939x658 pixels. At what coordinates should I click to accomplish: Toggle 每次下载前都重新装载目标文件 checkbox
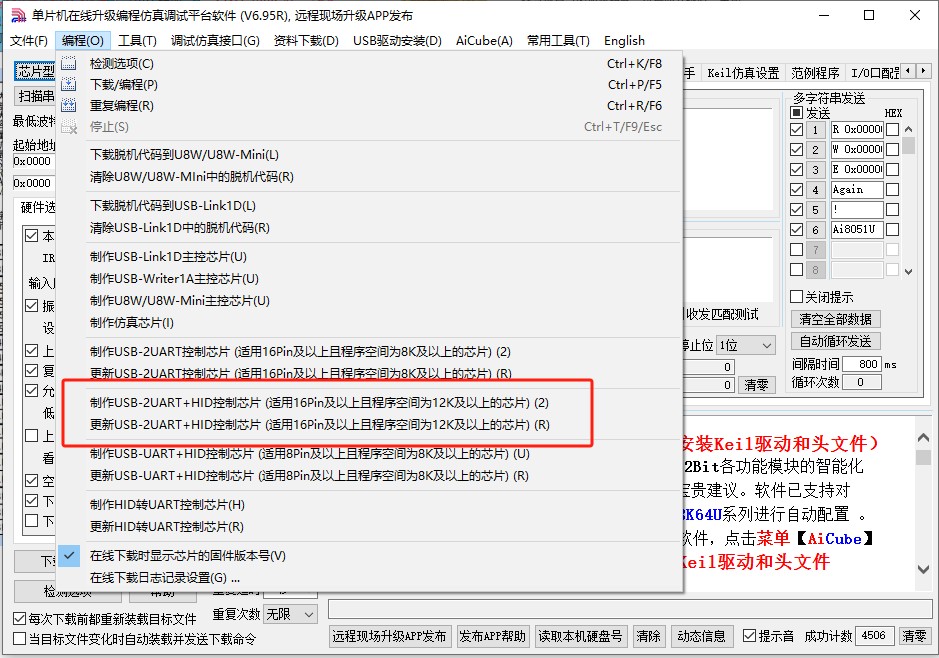[19, 618]
